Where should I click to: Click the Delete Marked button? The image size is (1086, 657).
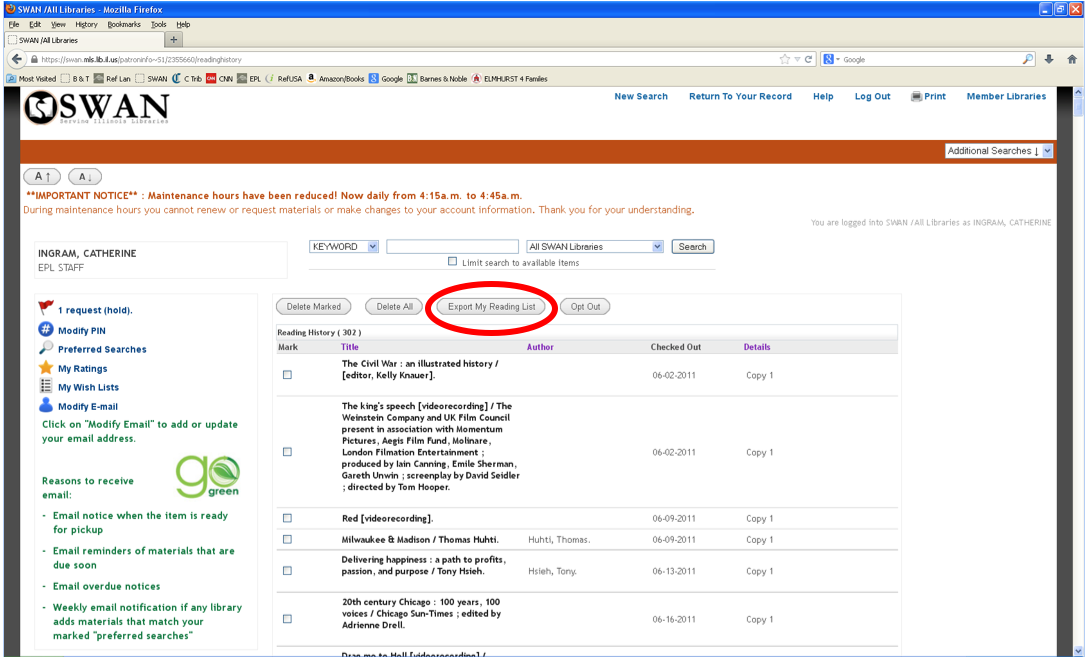click(314, 307)
